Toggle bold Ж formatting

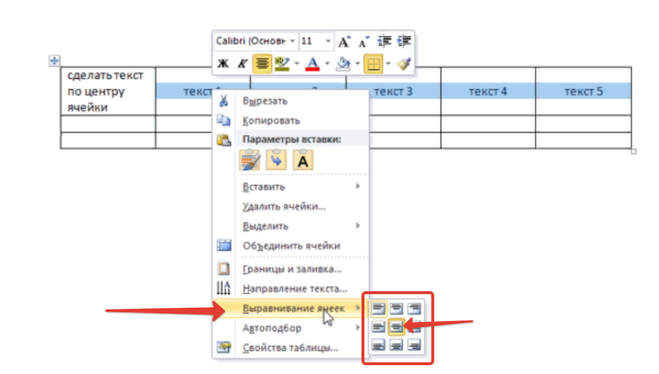pos(223,64)
